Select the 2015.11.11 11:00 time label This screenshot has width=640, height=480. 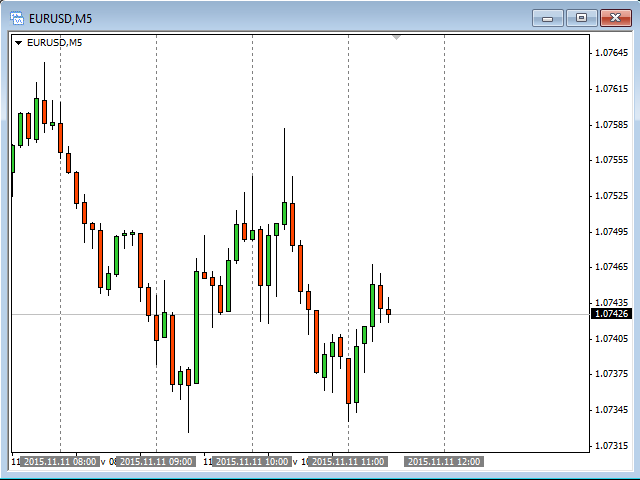point(347,462)
